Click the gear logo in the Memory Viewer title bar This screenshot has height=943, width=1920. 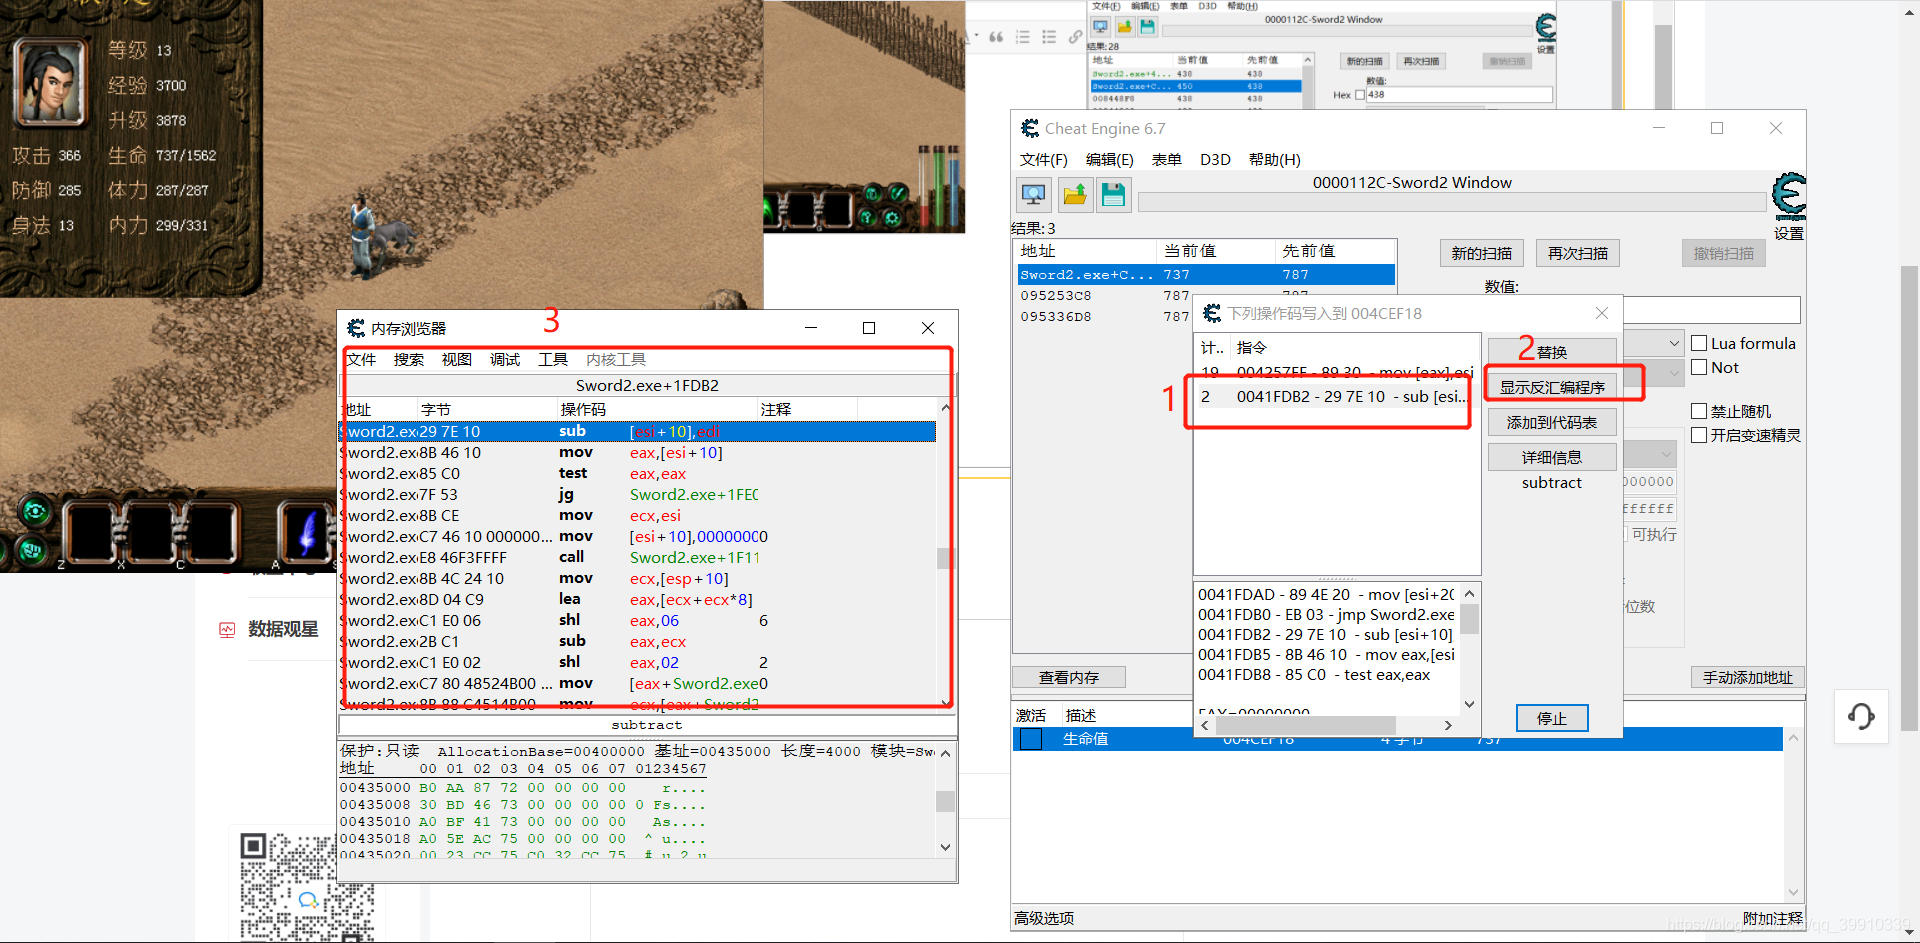(355, 328)
